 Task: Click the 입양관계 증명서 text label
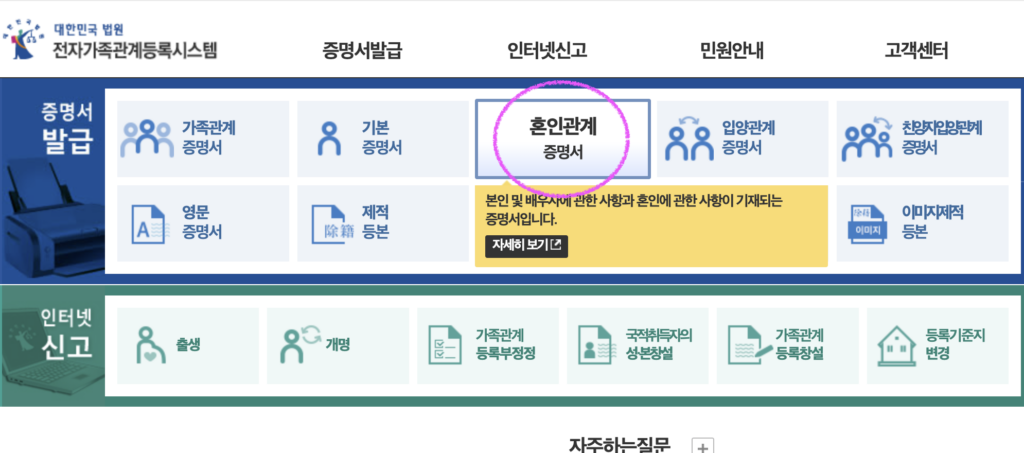tap(748, 138)
